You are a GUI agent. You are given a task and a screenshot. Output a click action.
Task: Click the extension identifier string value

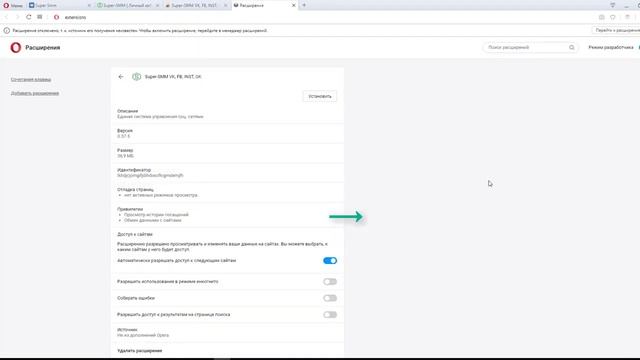[x=150, y=176]
